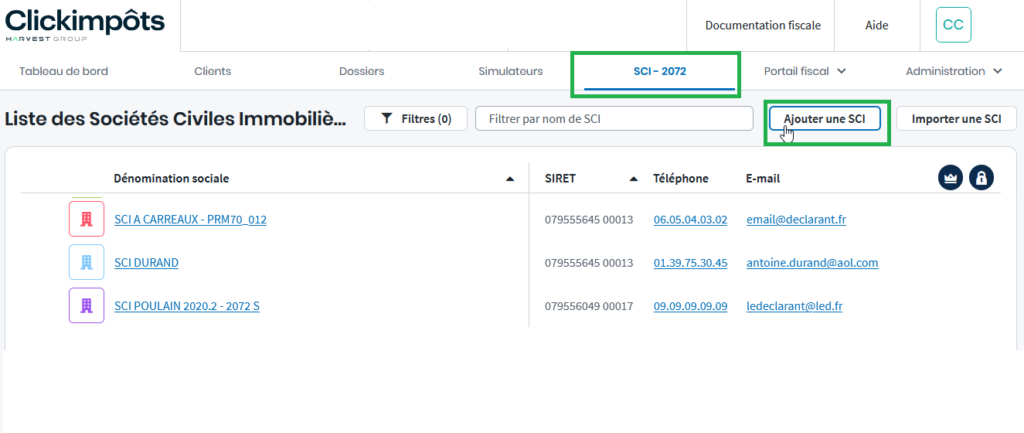Sort by Dénomination sociale arrow
1024x433 pixels.
coord(510,179)
